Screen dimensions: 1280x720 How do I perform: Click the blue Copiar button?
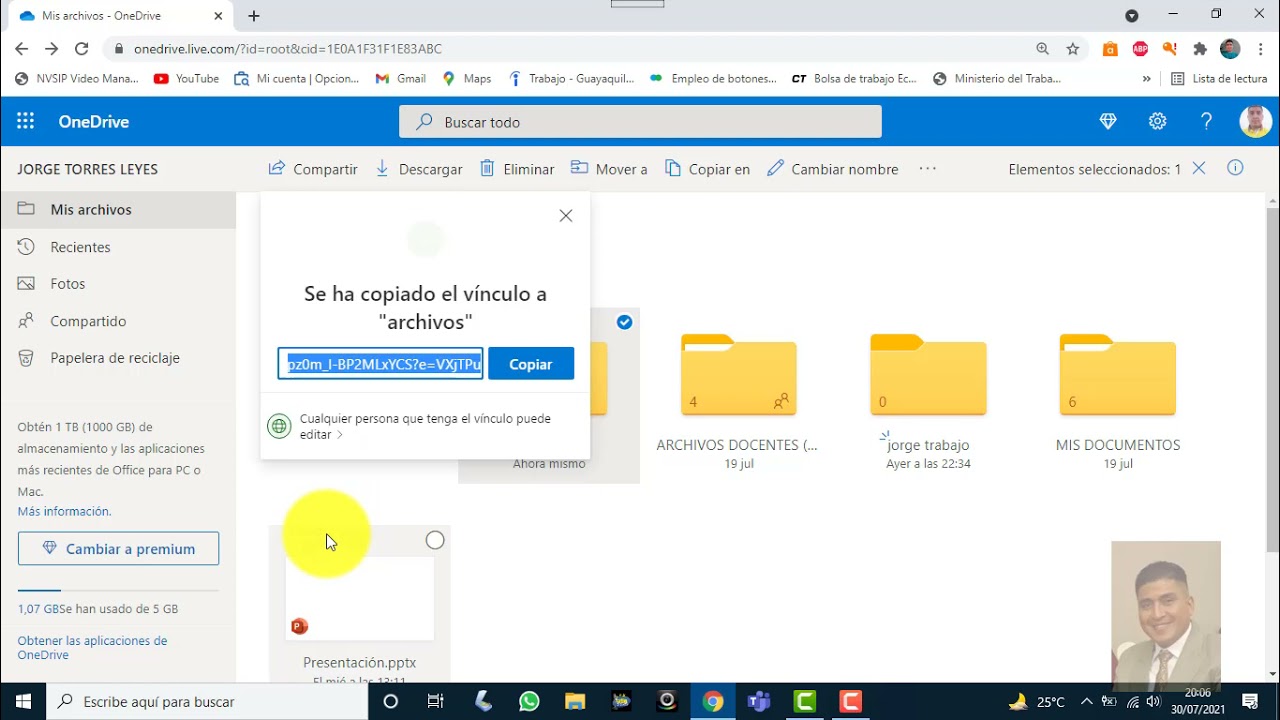[531, 364]
